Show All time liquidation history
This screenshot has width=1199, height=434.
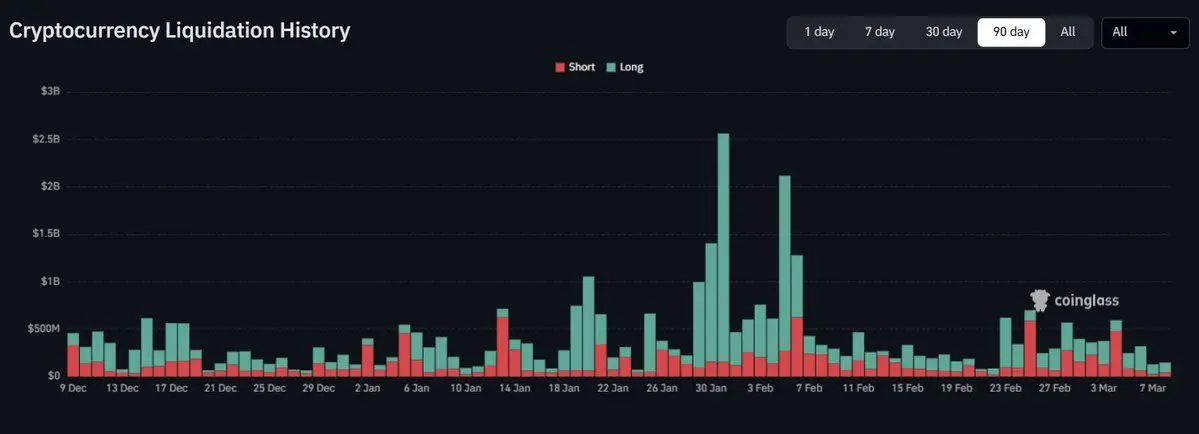click(x=1067, y=32)
